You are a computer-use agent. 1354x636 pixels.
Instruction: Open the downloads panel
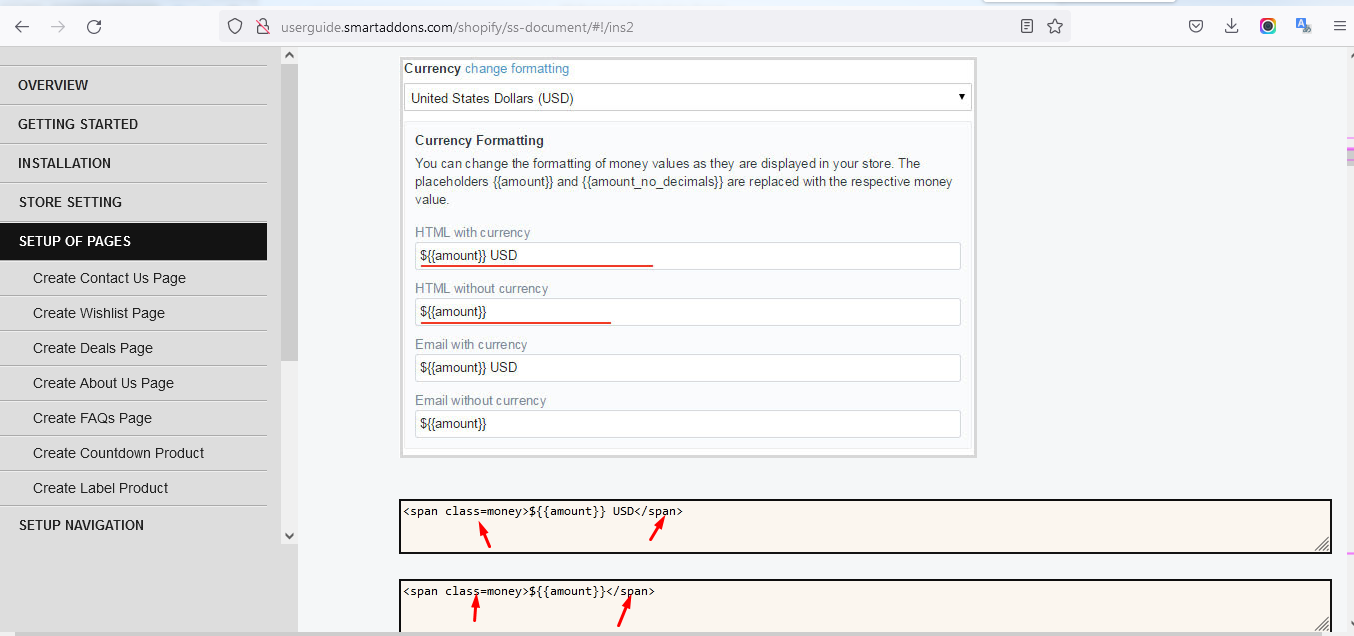tap(1232, 27)
